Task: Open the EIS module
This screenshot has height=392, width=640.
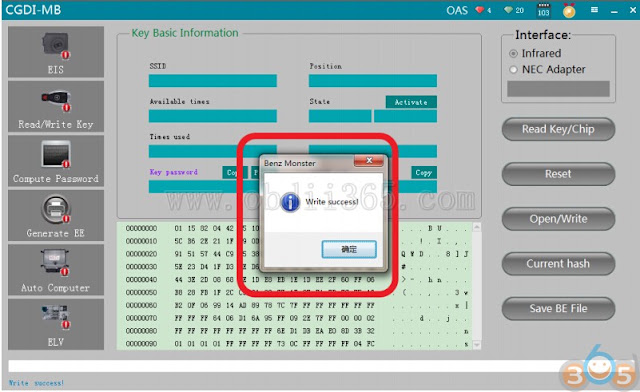Action: [56, 52]
